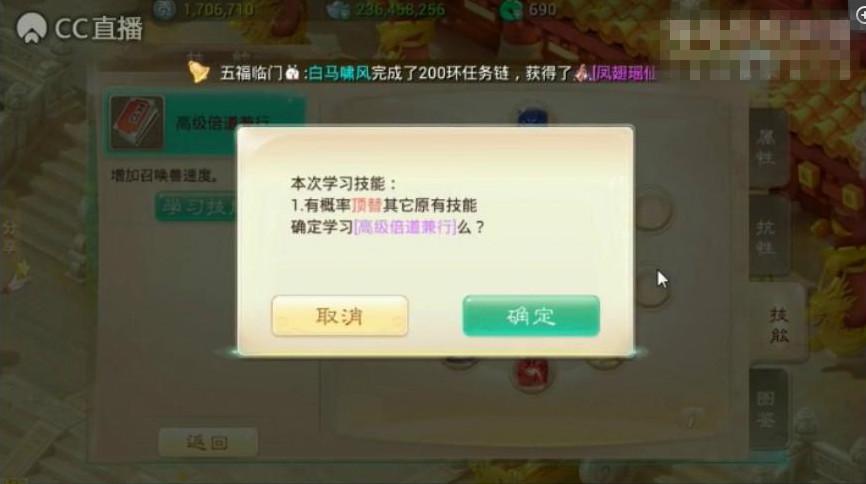Select the red skill slot below dialog
This screenshot has height=484, width=866.
tap(532, 375)
